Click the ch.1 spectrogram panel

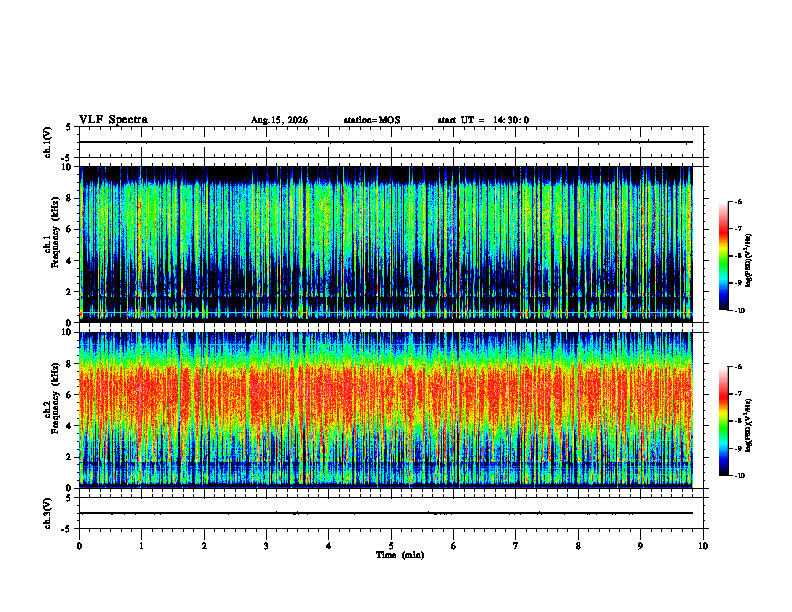(386, 244)
